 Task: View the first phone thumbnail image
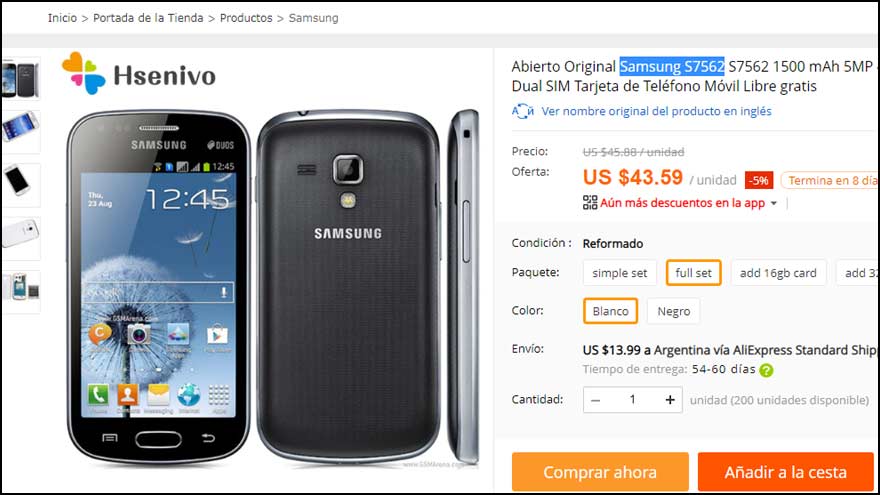click(x=21, y=79)
